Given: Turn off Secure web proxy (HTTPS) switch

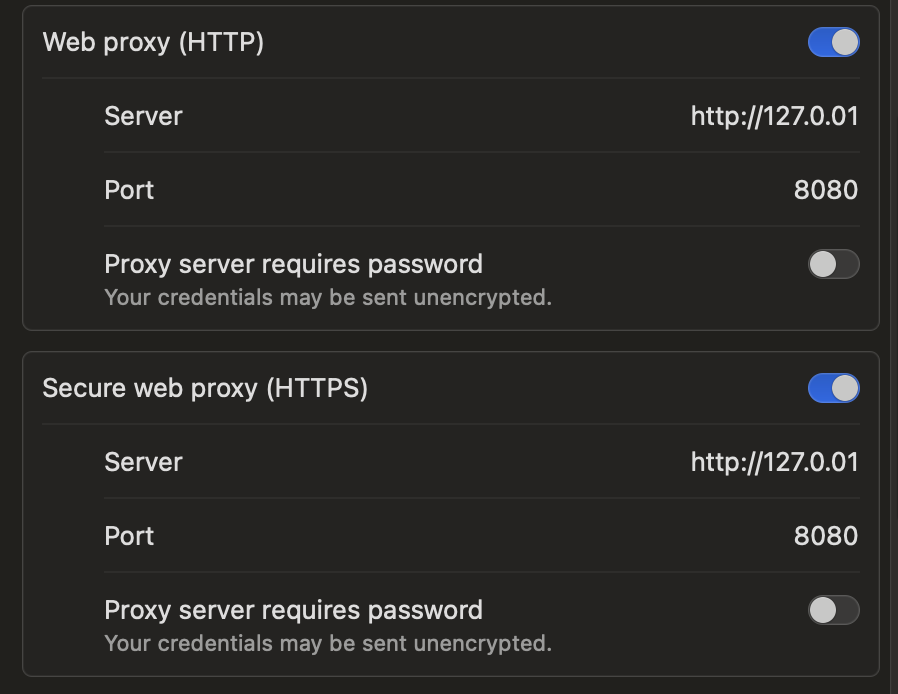Looking at the screenshot, I should coord(833,388).
